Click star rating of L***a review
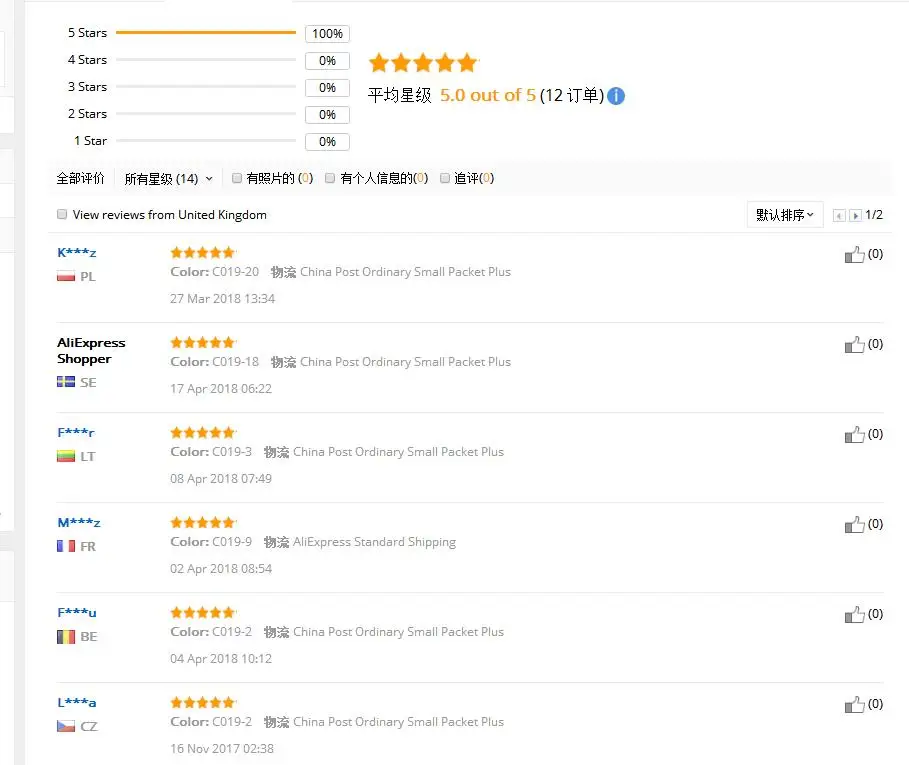 click(203, 702)
